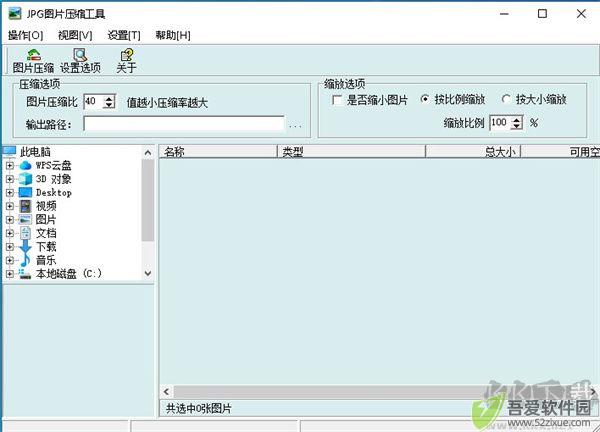600x432 pixels.
Task: Click the output path browse button
Action: [295, 125]
